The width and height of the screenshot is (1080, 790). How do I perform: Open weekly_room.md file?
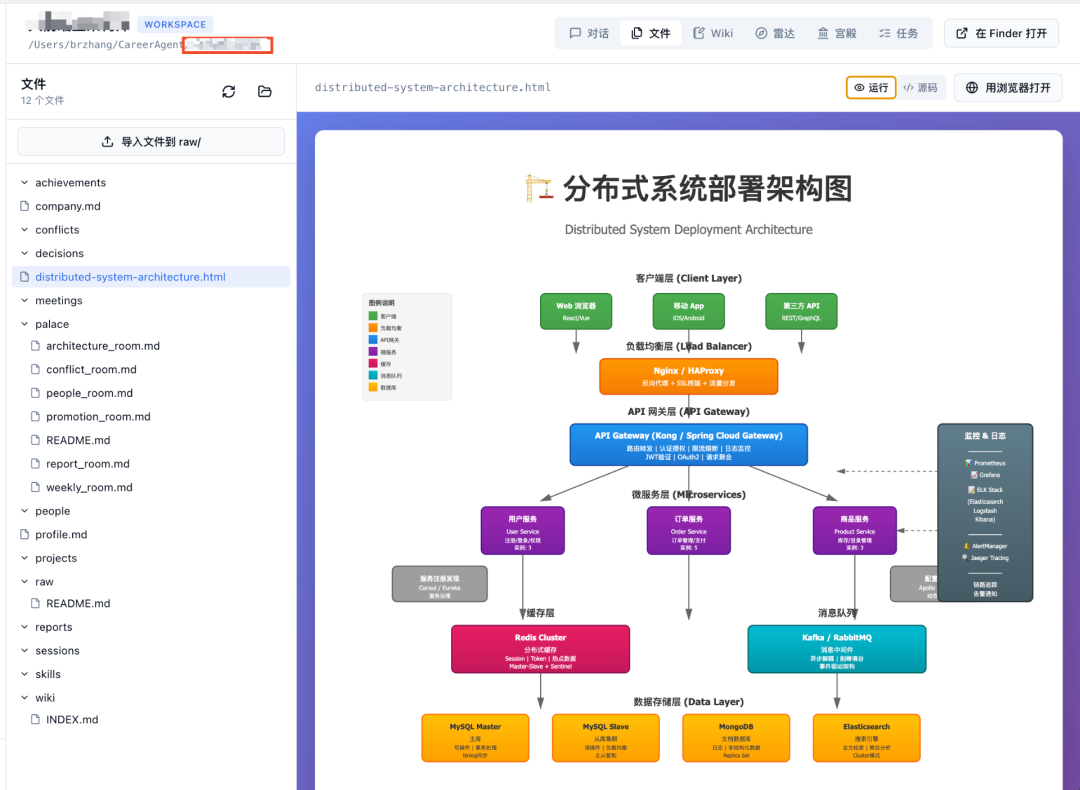pos(89,487)
